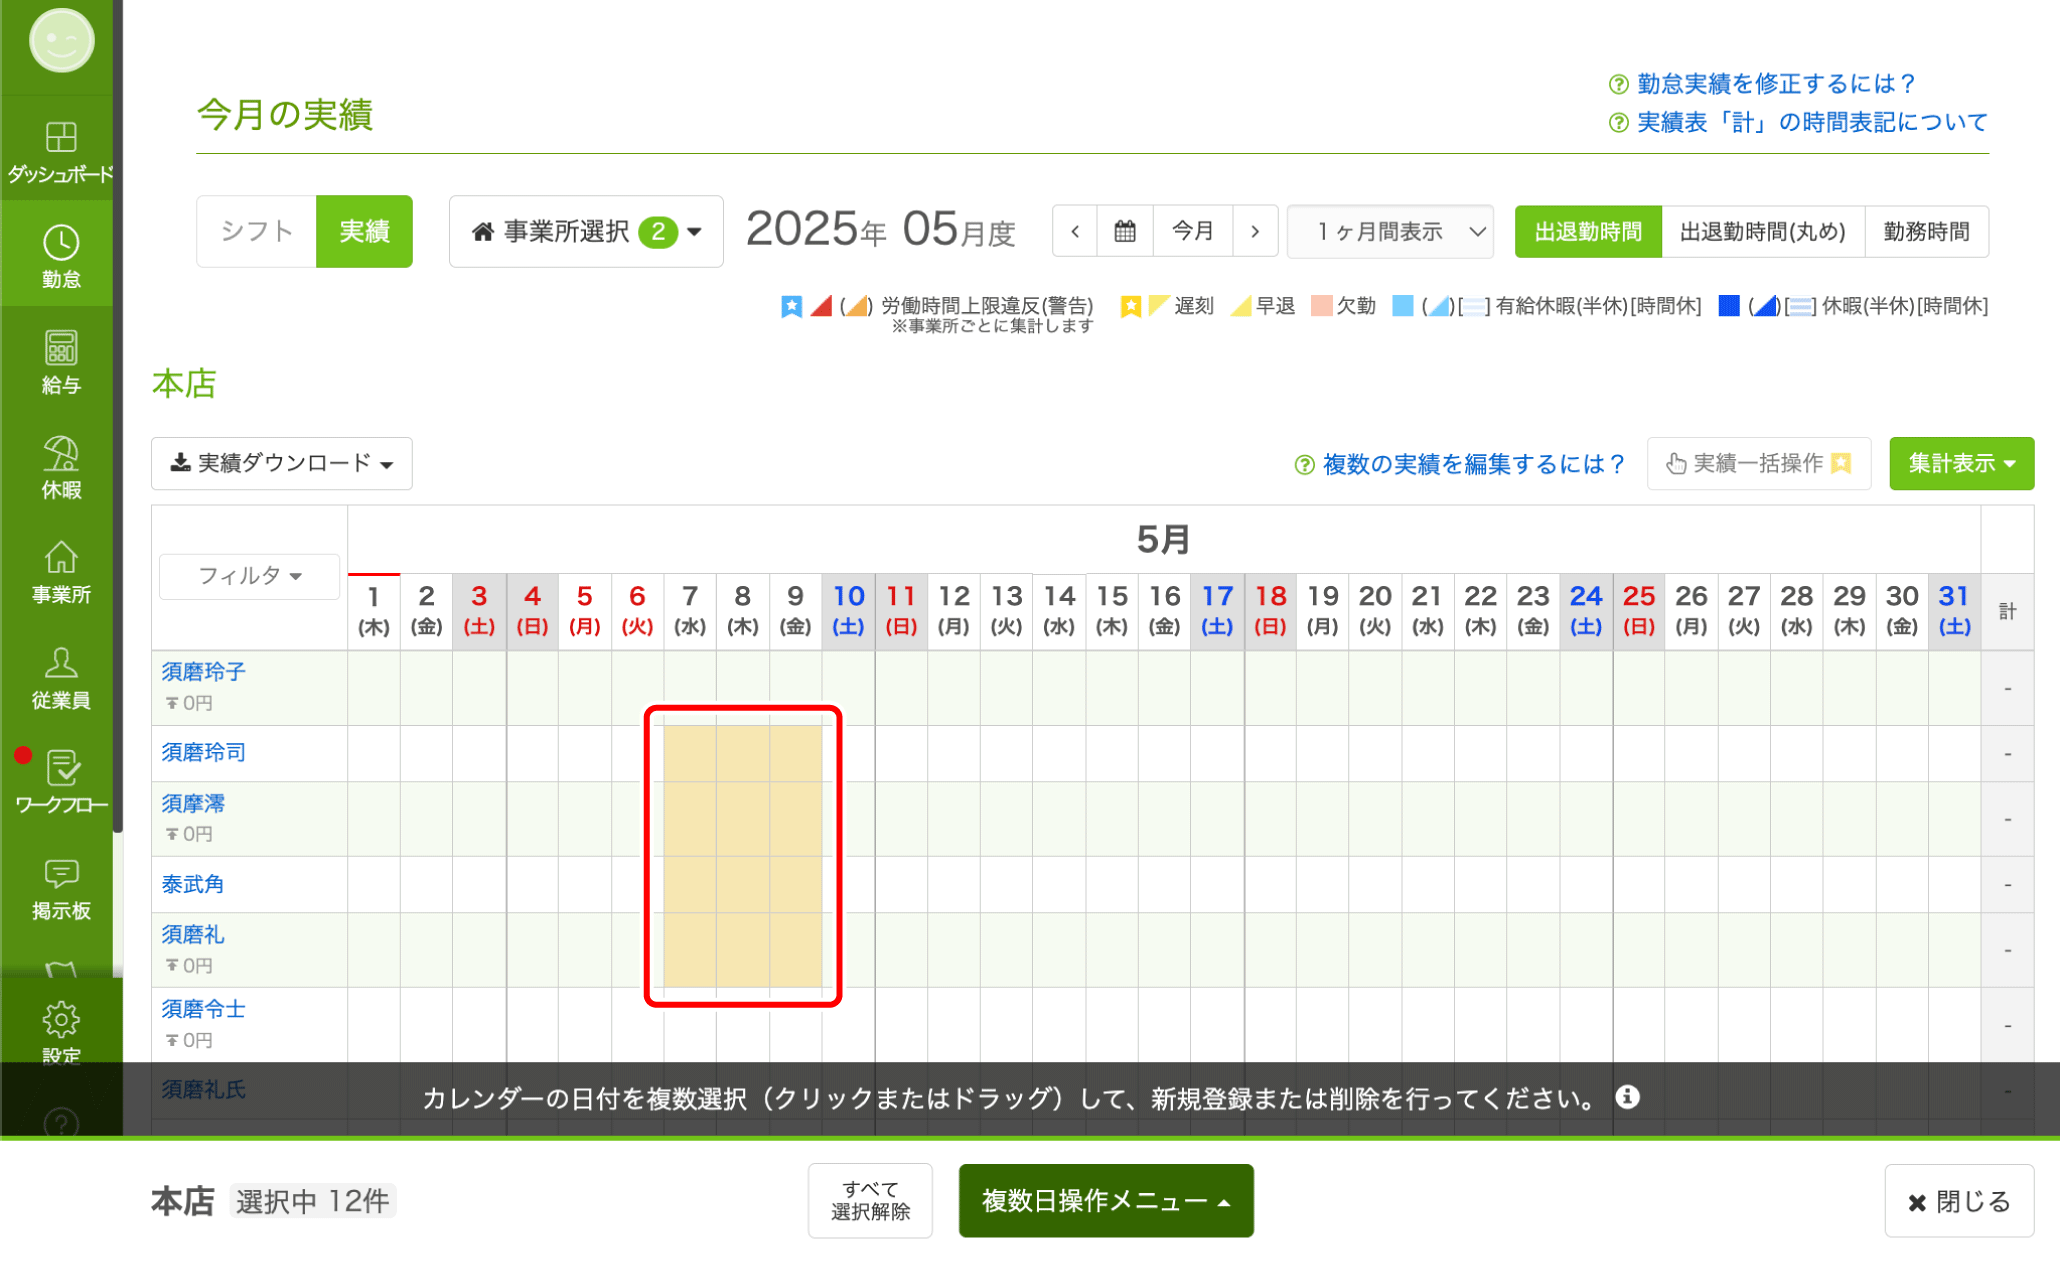The width and height of the screenshot is (2060, 1261).
Task: Open employee 泰武角 link
Action: tap(193, 885)
